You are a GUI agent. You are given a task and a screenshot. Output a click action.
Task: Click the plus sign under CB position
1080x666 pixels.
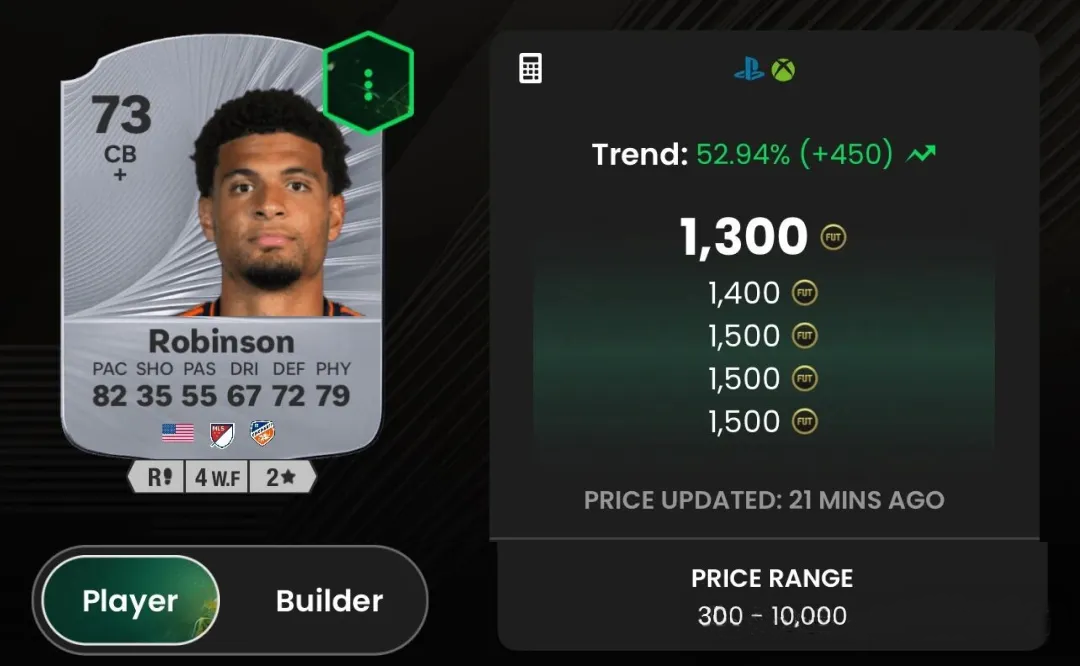click(120, 175)
